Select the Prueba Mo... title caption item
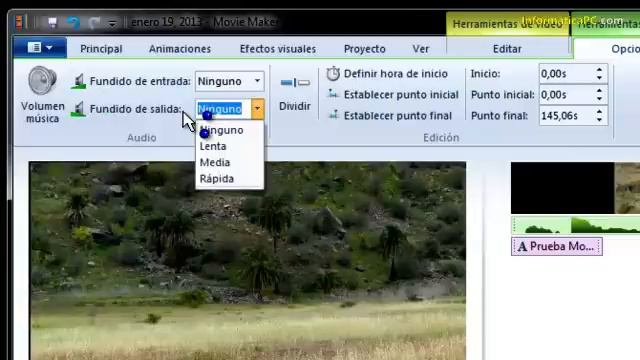 [x=557, y=247]
